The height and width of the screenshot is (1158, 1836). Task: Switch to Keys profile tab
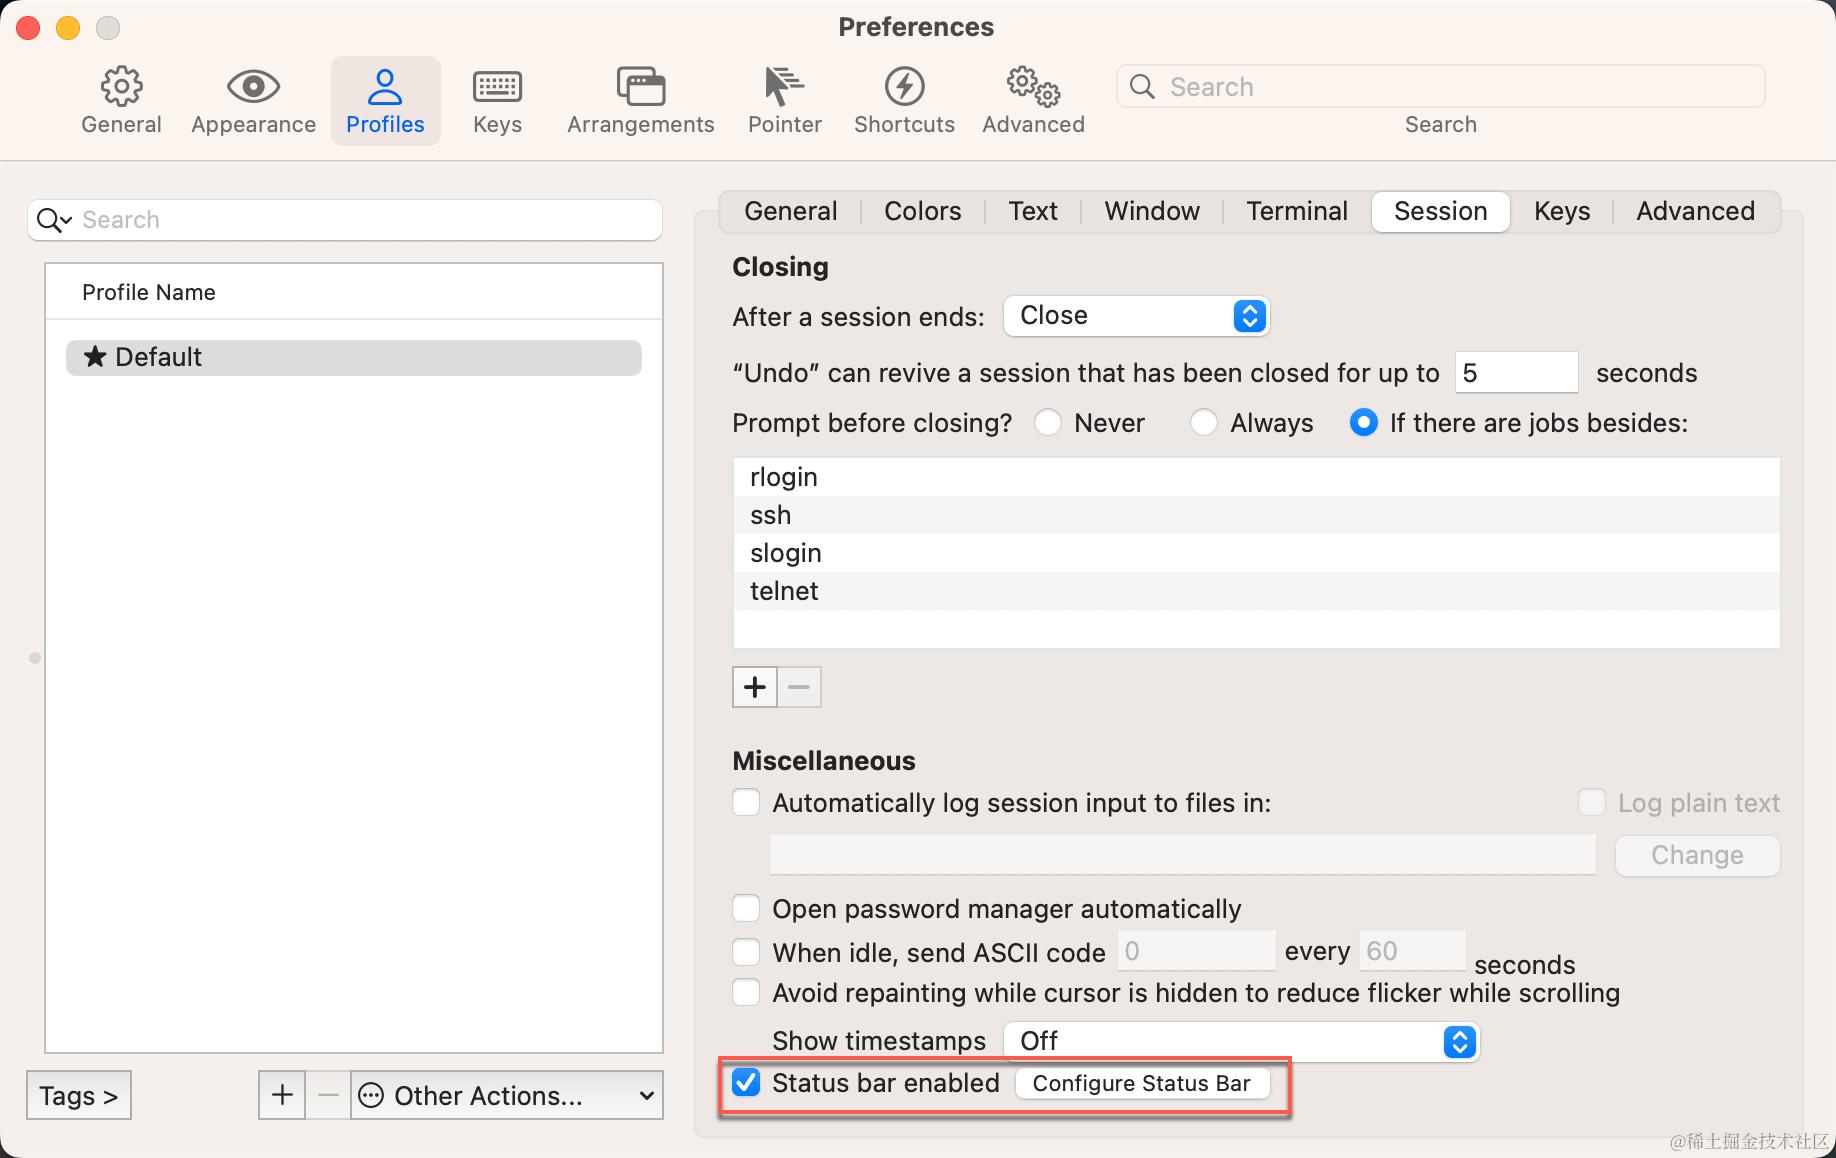pos(1562,211)
